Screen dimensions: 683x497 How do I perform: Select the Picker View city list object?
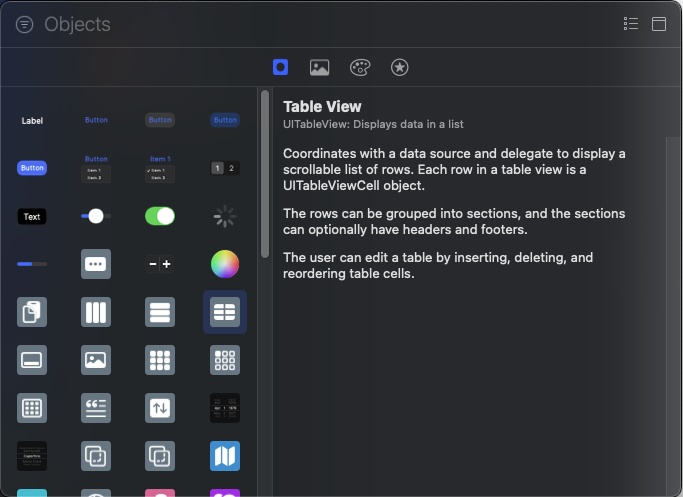32,456
